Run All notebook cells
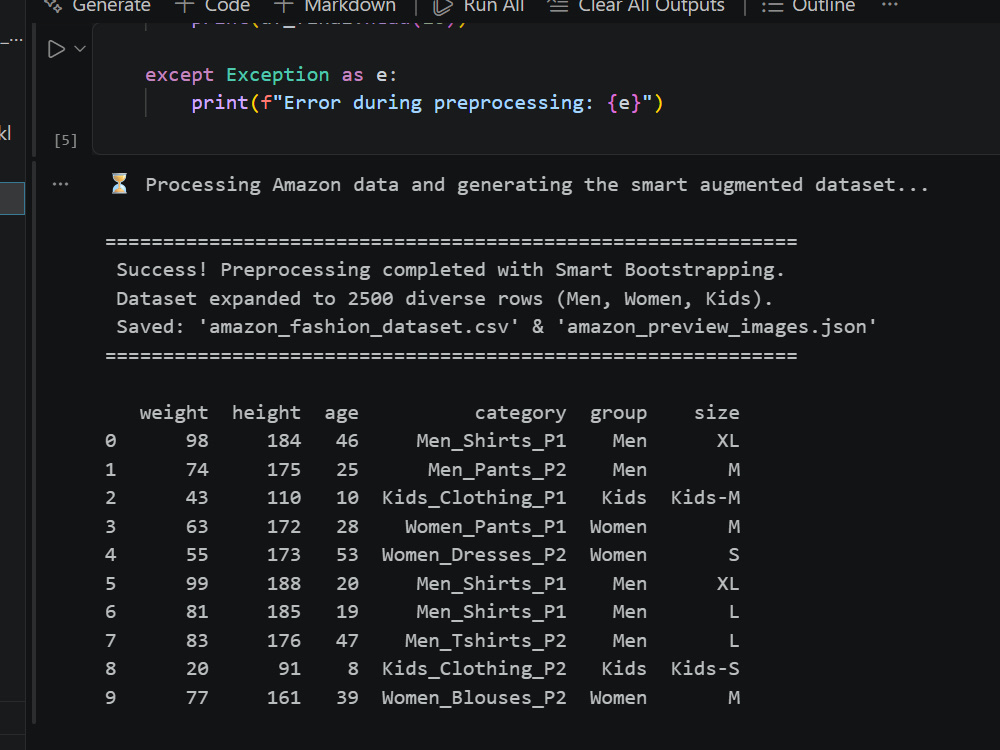 click(478, 6)
